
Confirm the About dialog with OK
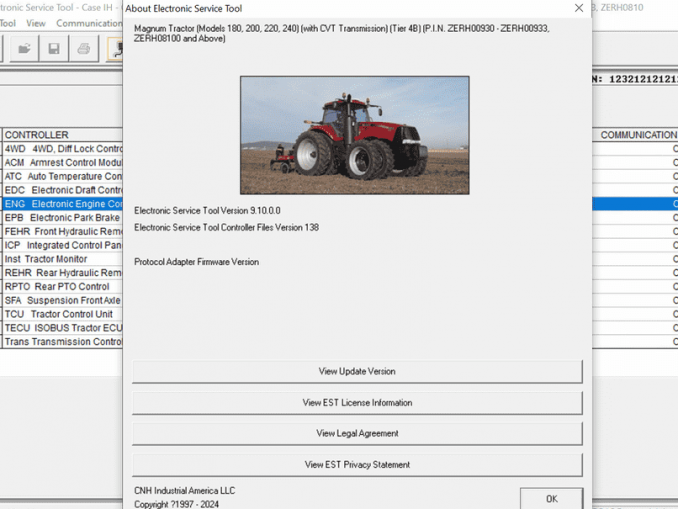coord(551,499)
